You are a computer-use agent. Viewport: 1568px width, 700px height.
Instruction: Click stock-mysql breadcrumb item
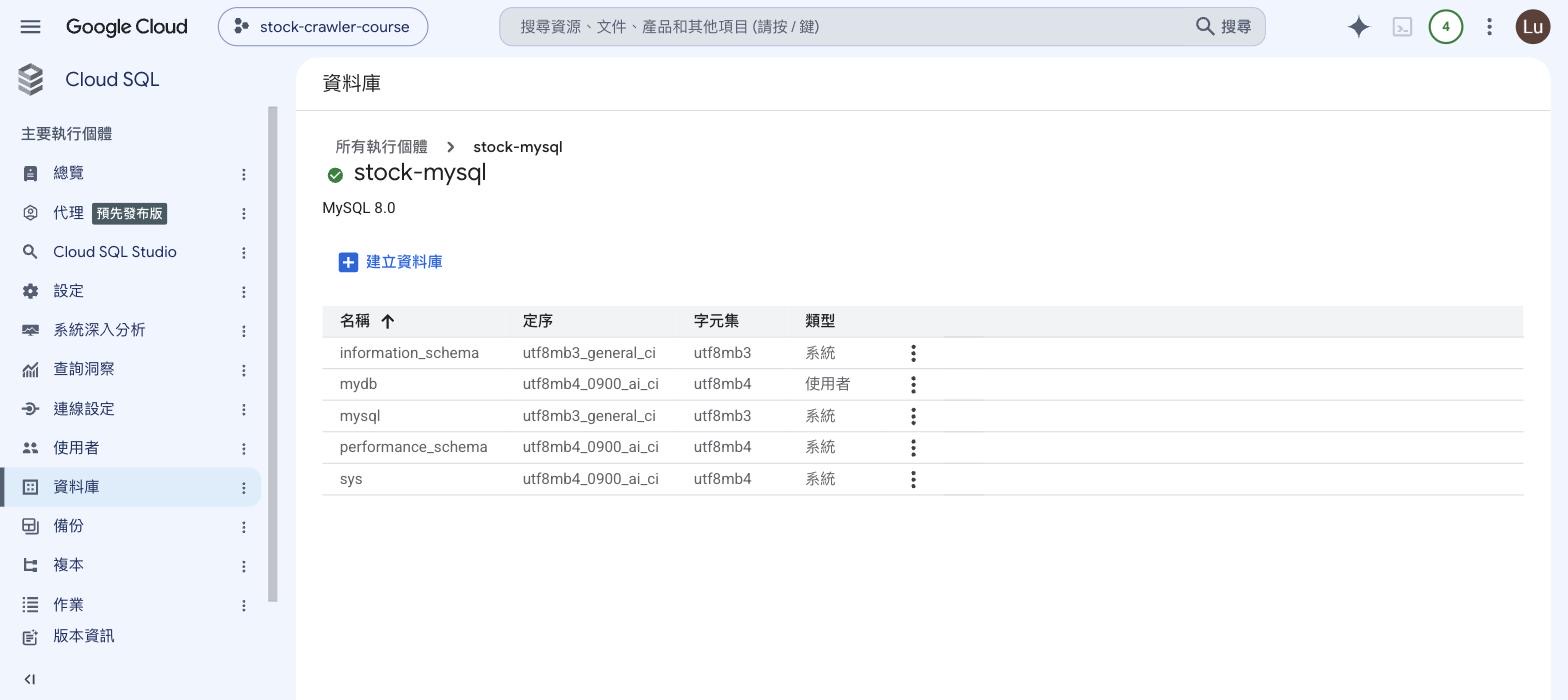click(x=517, y=147)
